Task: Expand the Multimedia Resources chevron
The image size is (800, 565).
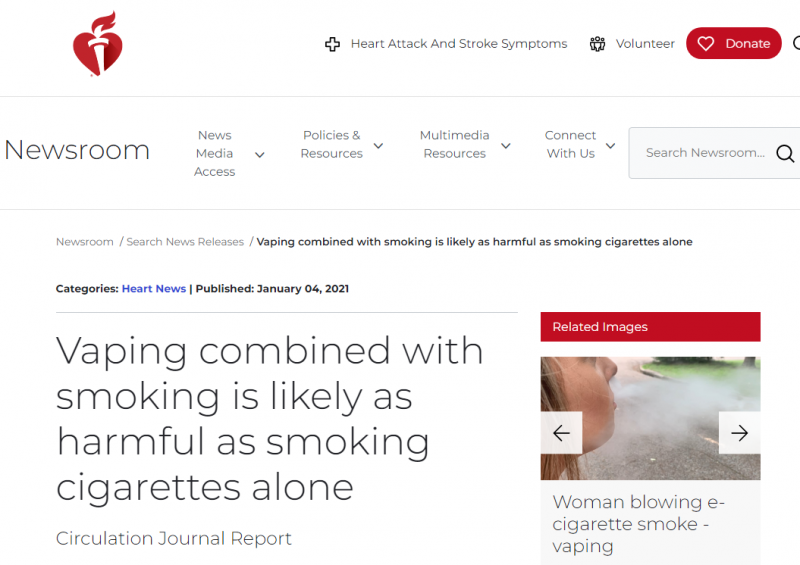Action: 506,145
